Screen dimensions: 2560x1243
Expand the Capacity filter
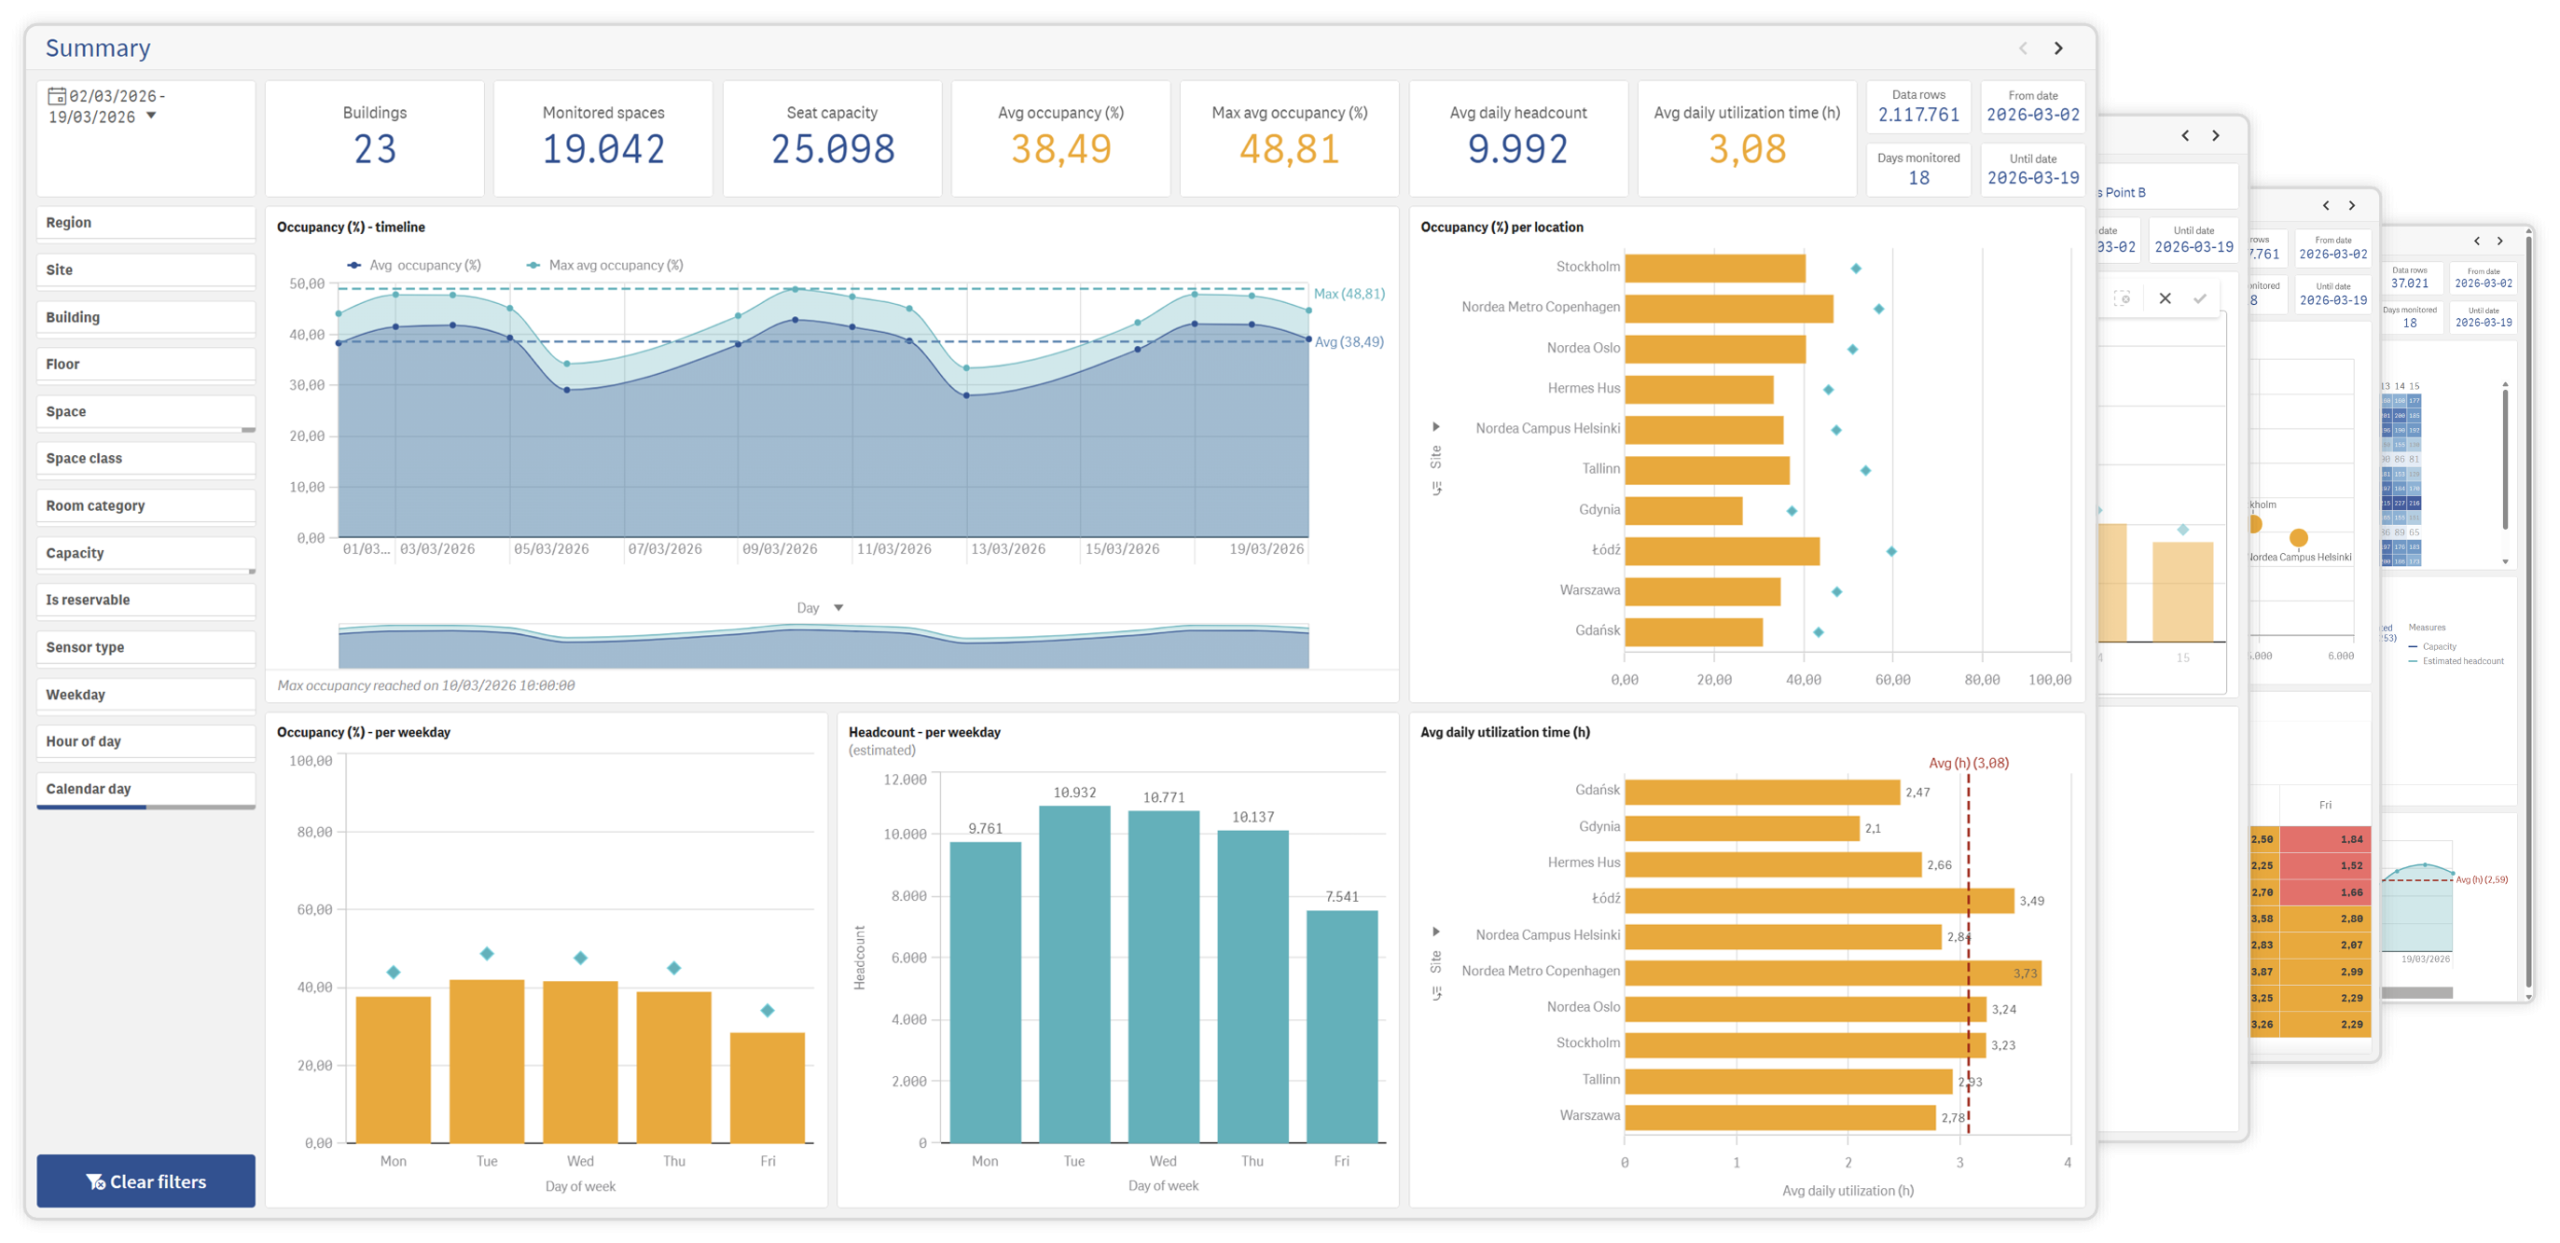point(145,553)
